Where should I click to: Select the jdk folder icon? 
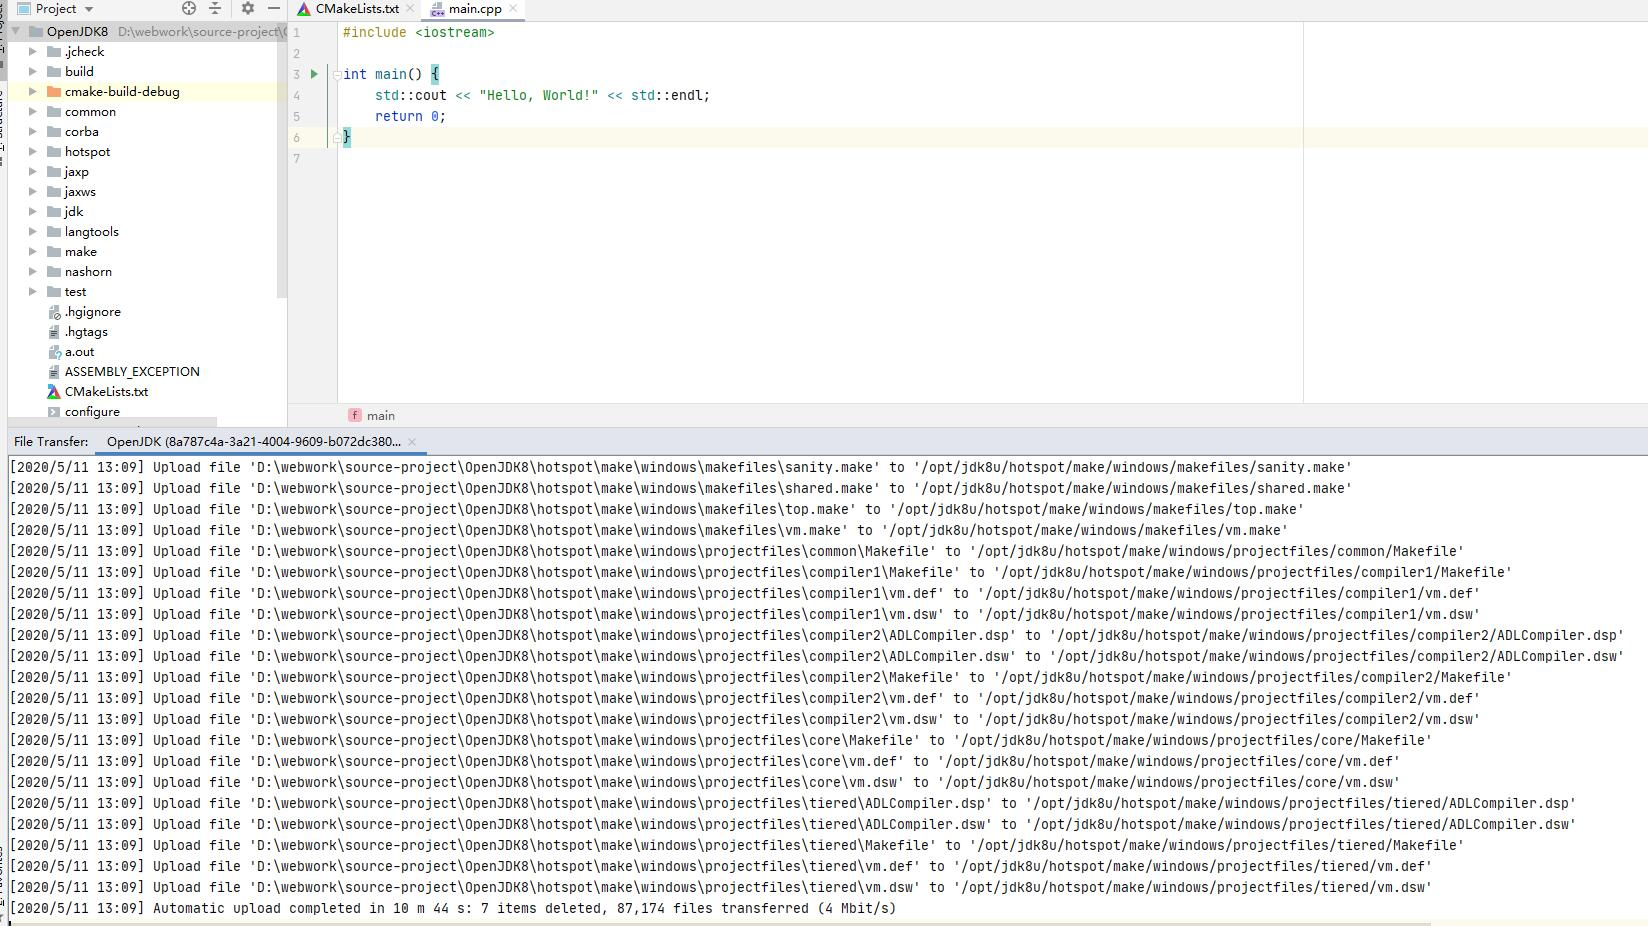(54, 211)
